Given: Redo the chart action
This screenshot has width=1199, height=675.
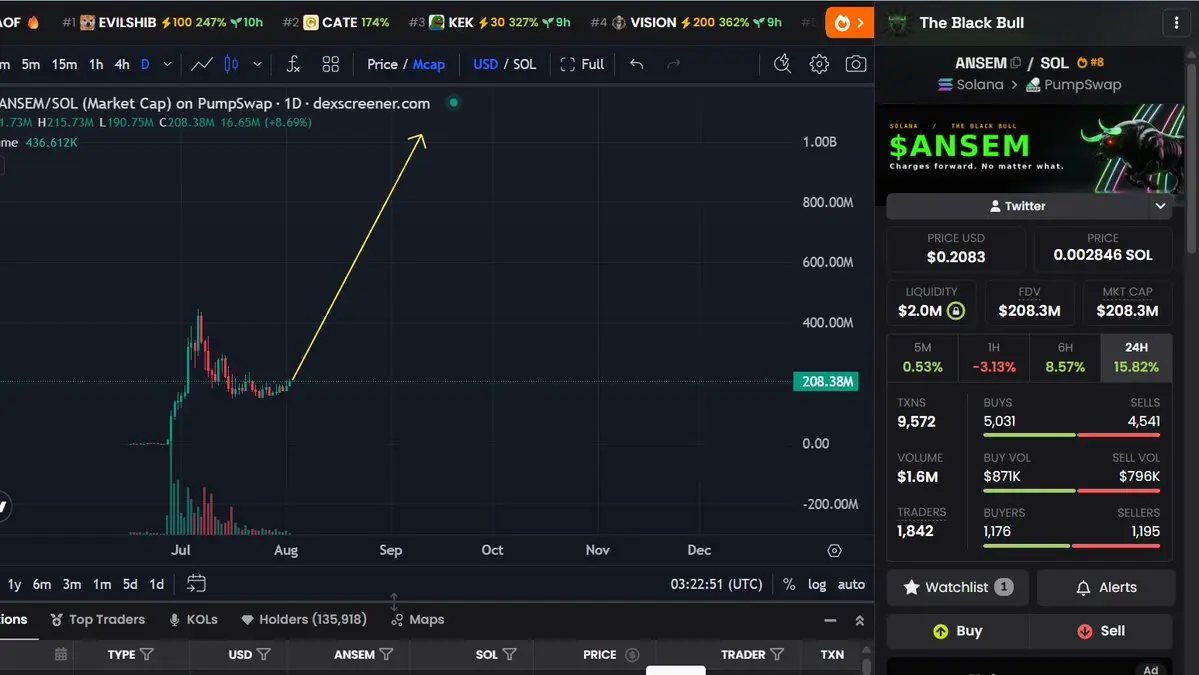Looking at the screenshot, I should [674, 64].
